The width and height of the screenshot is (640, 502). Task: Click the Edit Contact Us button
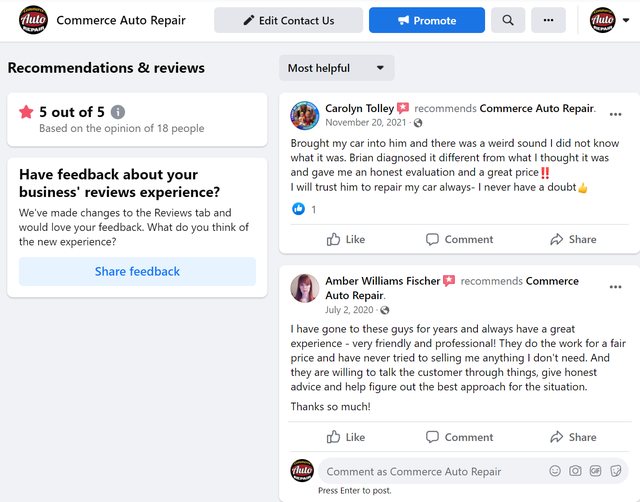[288, 20]
